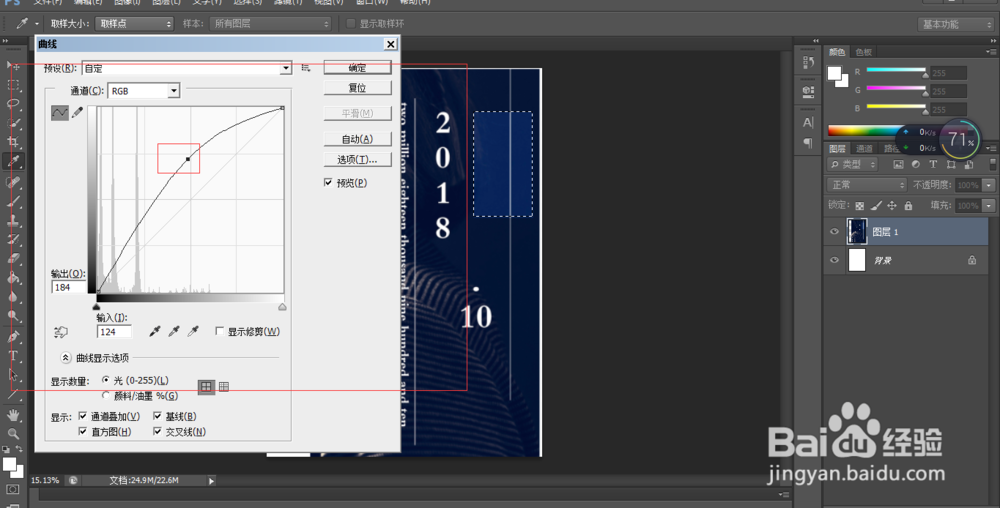Image resolution: width=1000 pixels, height=508 pixels.
Task: Click 自动(A) auto button
Action: click(x=357, y=139)
